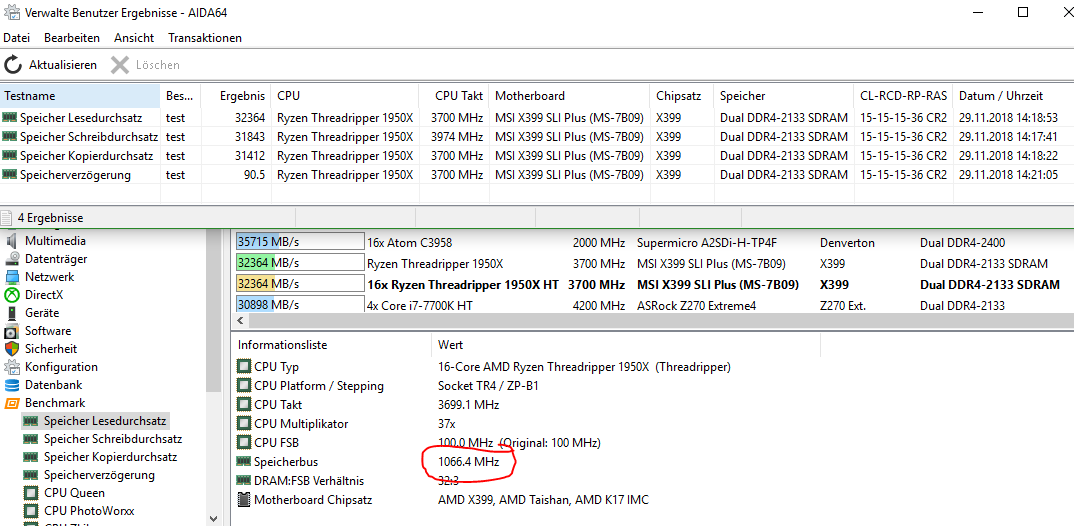Click the Aktualisieren refresh icon
1074x526 pixels.
[13, 65]
